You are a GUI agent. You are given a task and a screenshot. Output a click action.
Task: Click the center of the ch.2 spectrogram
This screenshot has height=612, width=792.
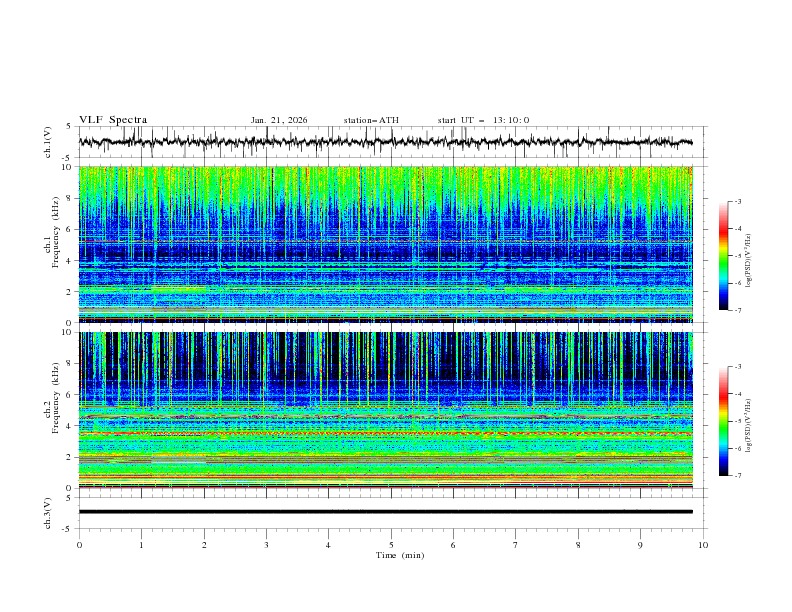[391, 410]
